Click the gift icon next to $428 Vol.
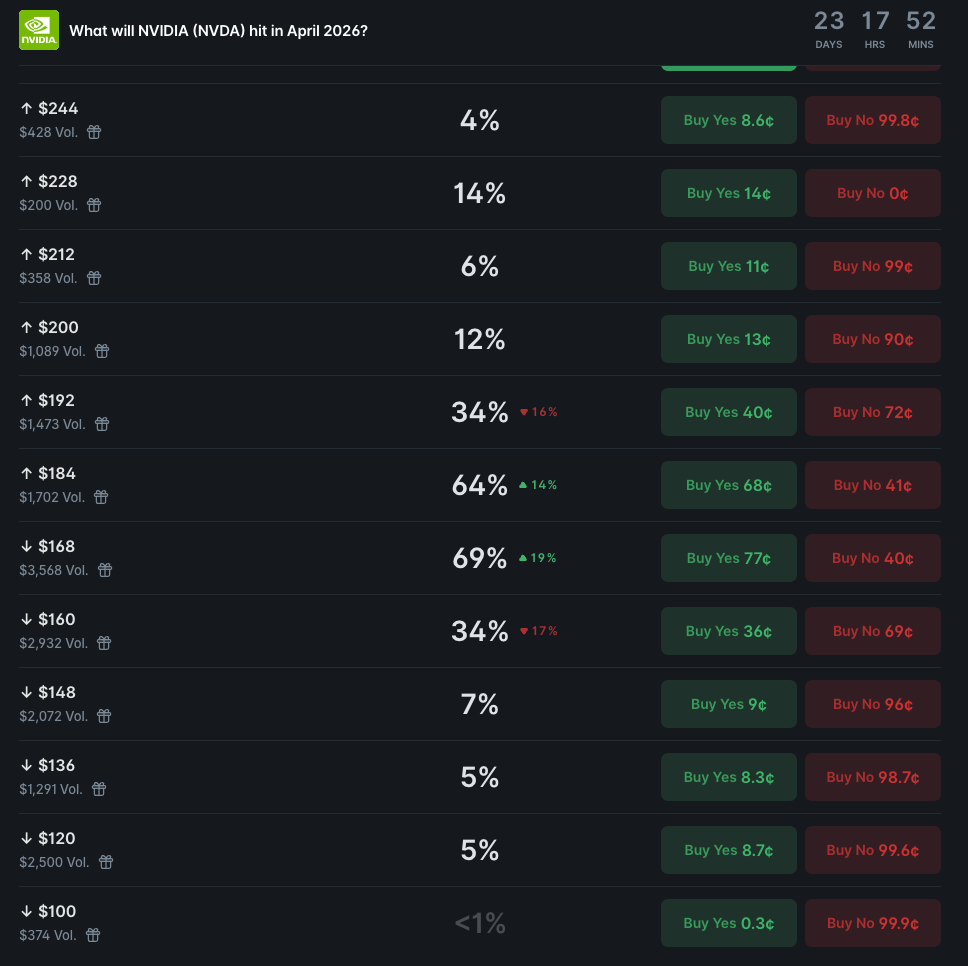Image resolution: width=968 pixels, height=966 pixels. pyautogui.click(x=93, y=132)
